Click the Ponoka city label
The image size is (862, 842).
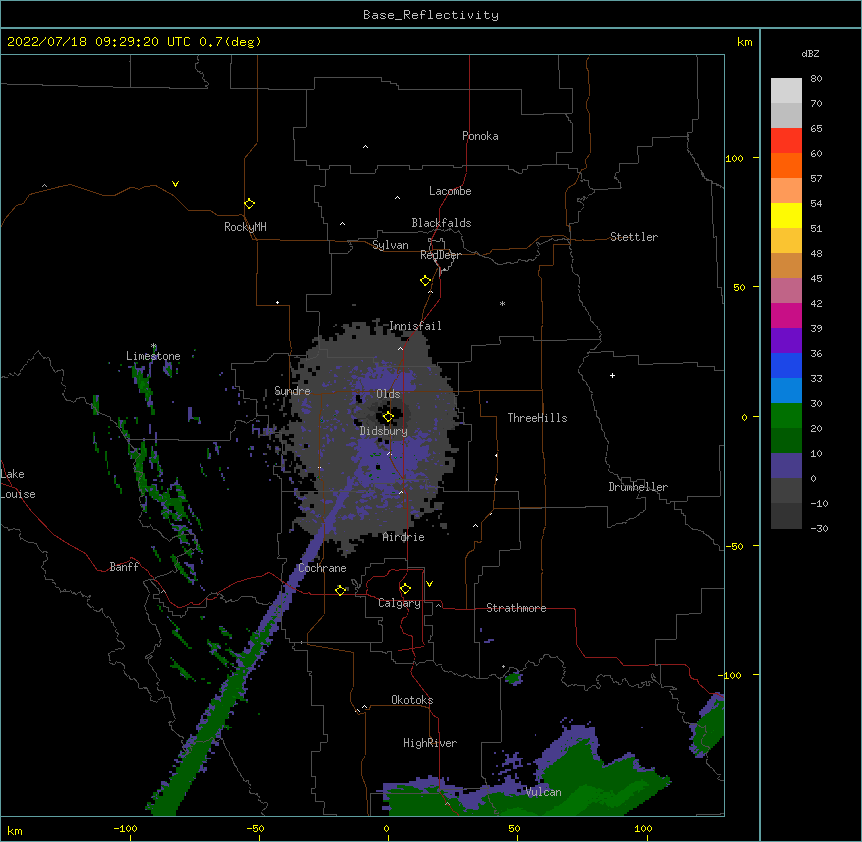(x=480, y=136)
